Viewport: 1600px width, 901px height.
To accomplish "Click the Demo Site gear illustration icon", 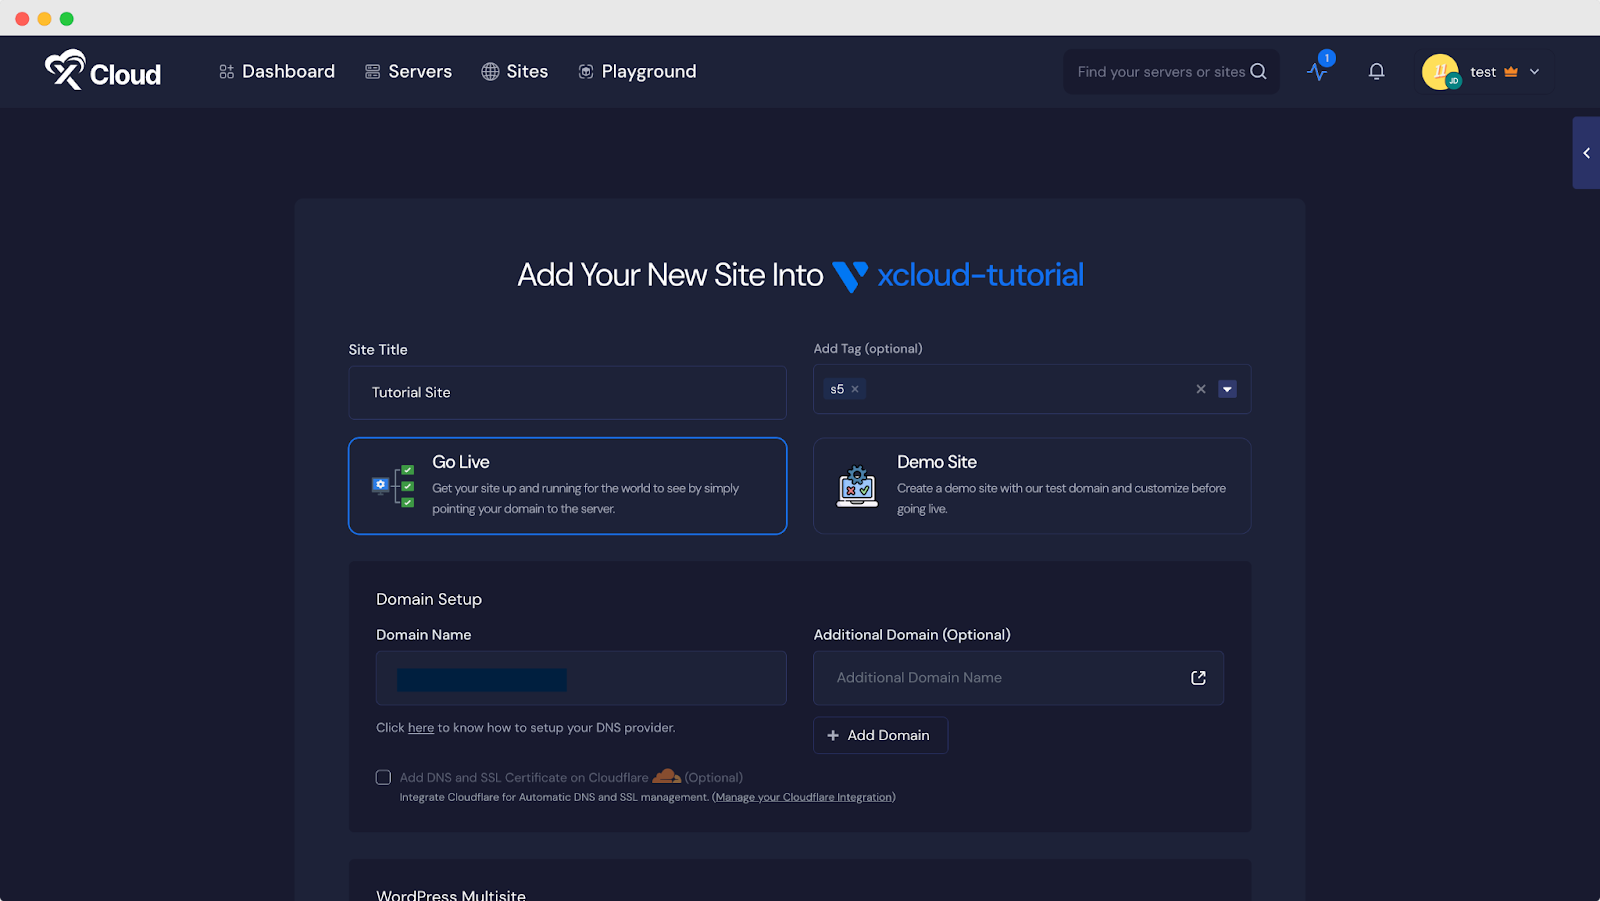I will 856,485.
